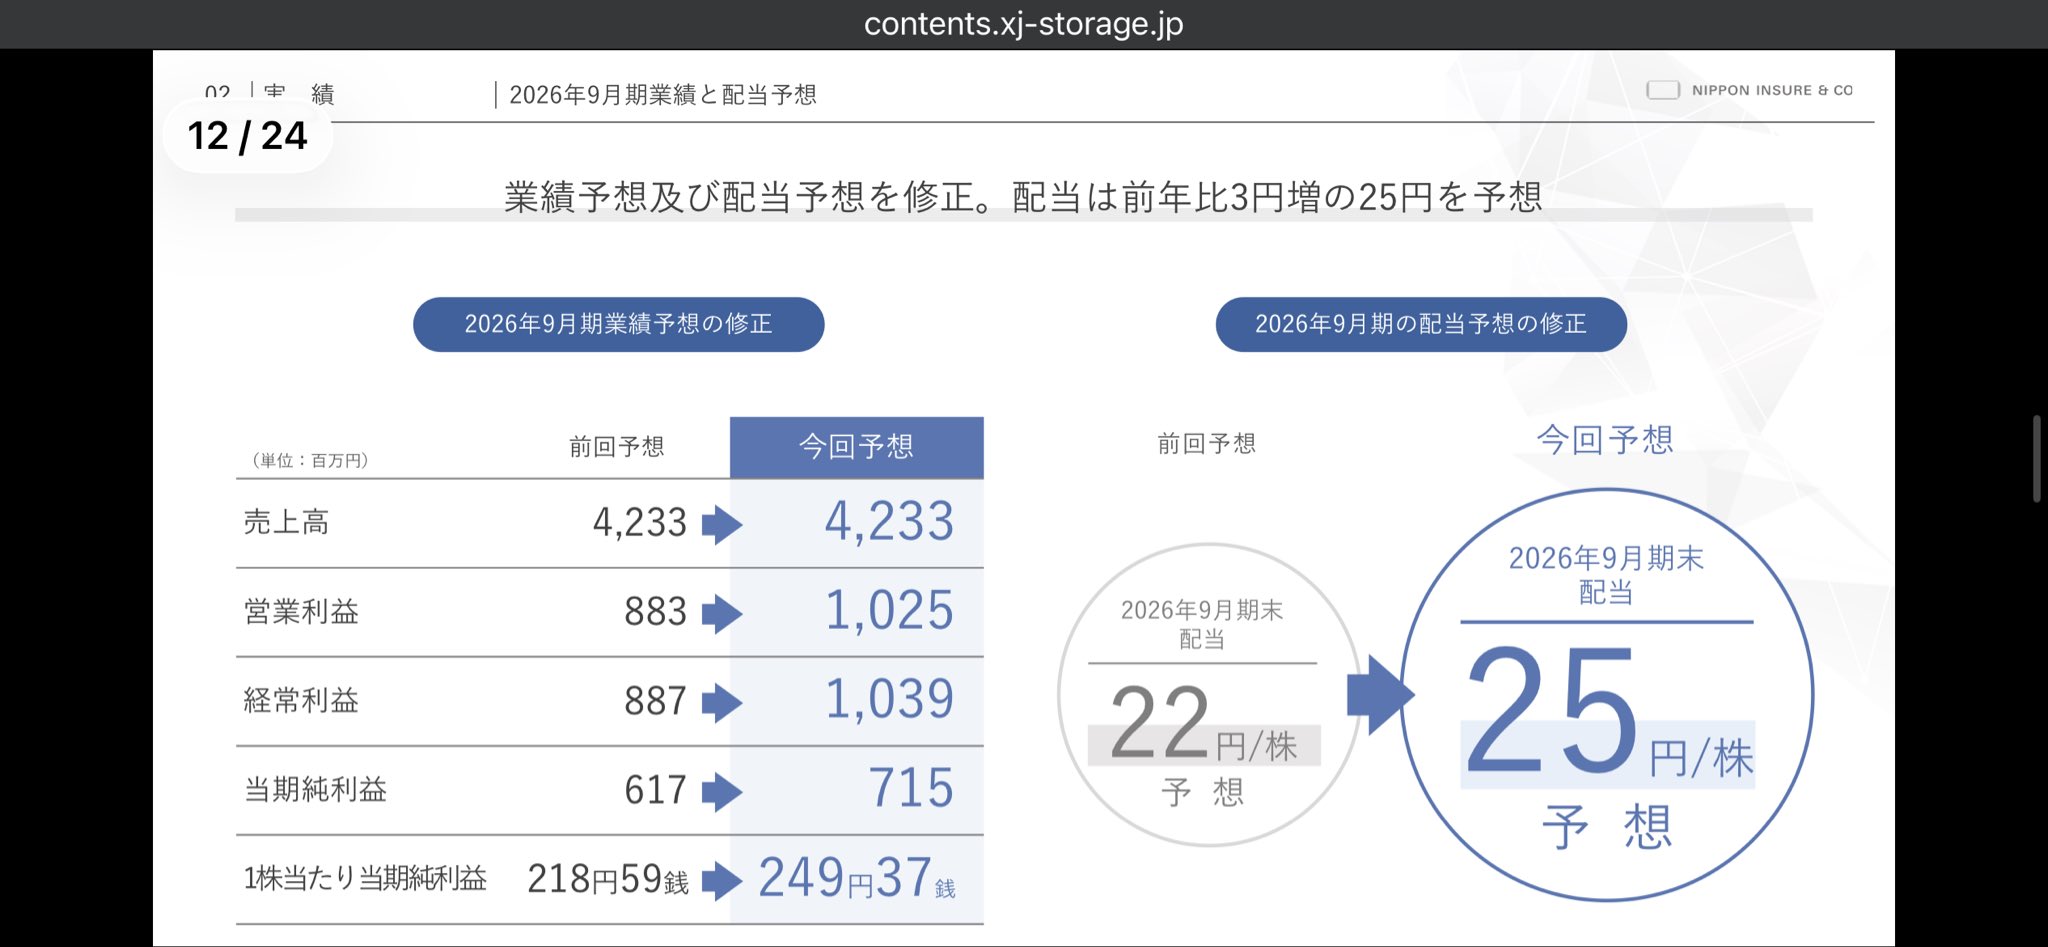
Task: Click the 2026年9月期業績予想の修正 pill label
Action: click(x=618, y=324)
